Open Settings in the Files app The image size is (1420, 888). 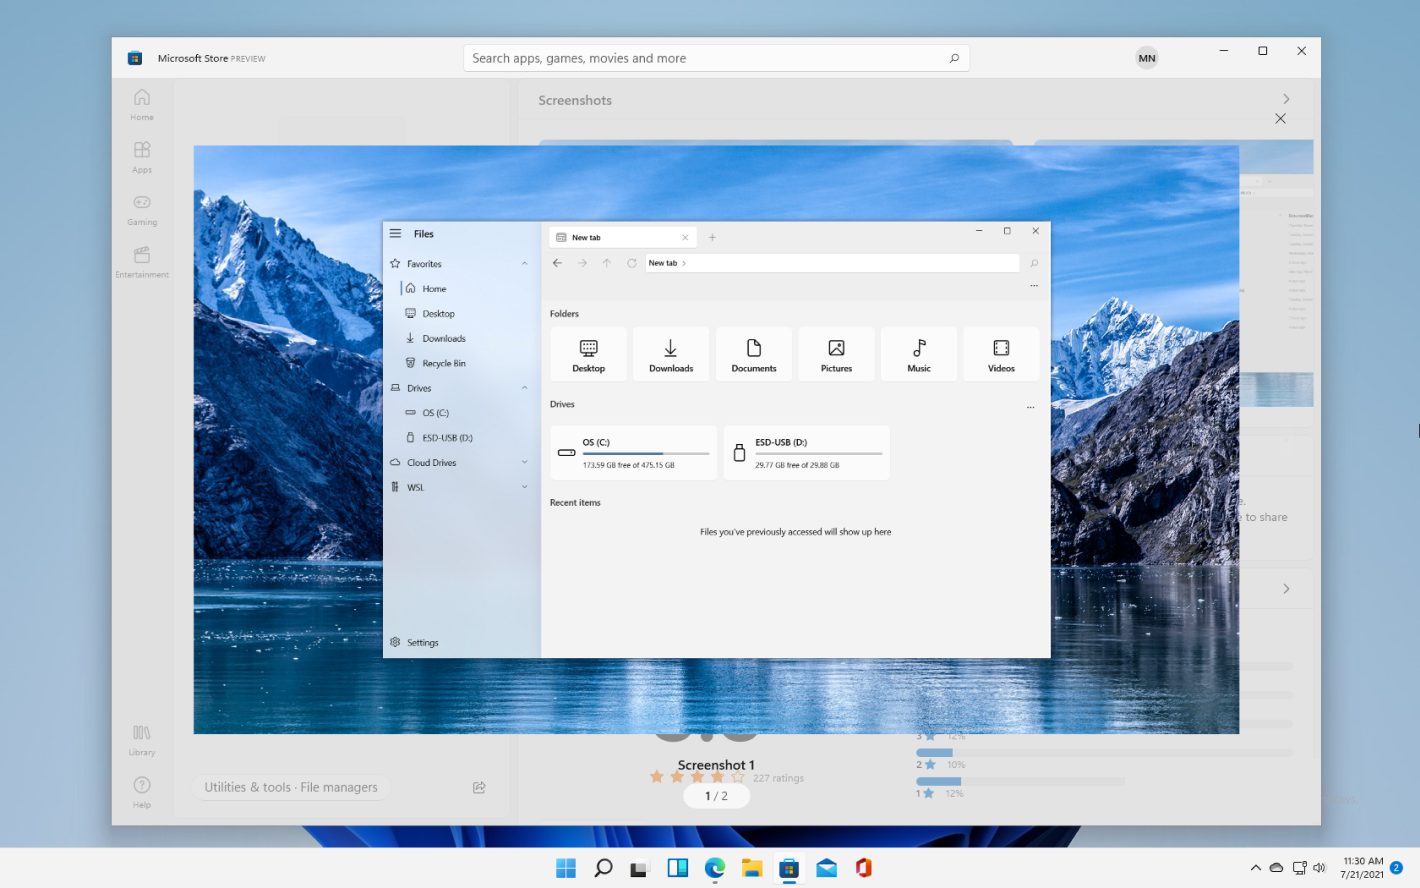click(414, 642)
